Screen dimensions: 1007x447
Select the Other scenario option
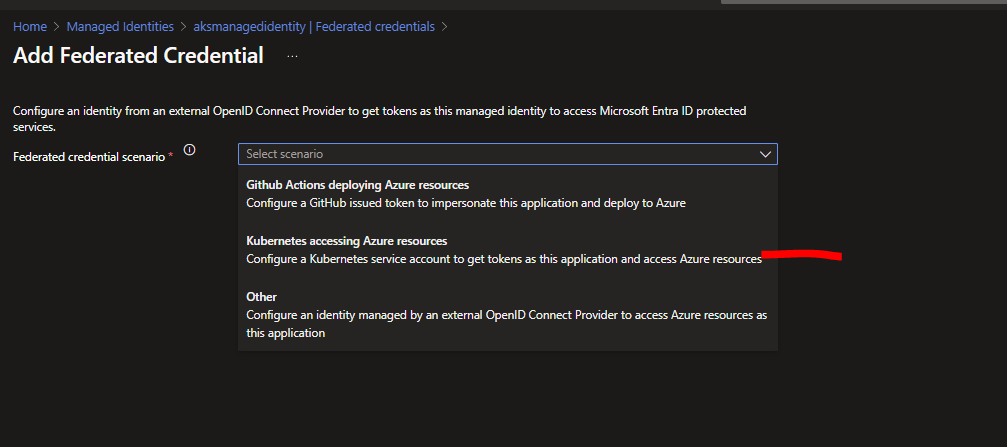point(507,315)
